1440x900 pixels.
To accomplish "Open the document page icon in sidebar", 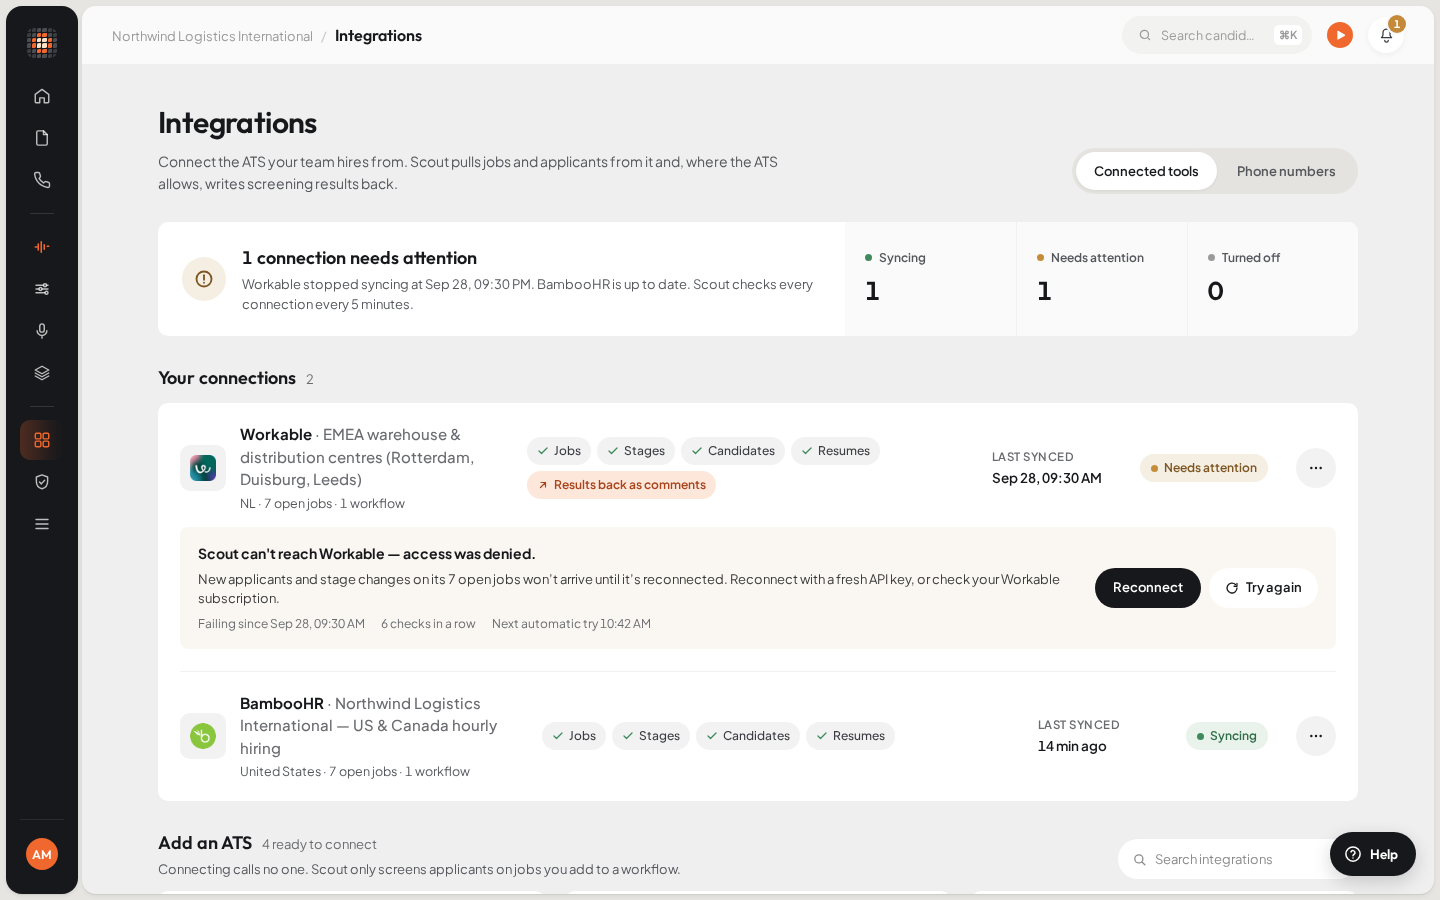I will [42, 138].
